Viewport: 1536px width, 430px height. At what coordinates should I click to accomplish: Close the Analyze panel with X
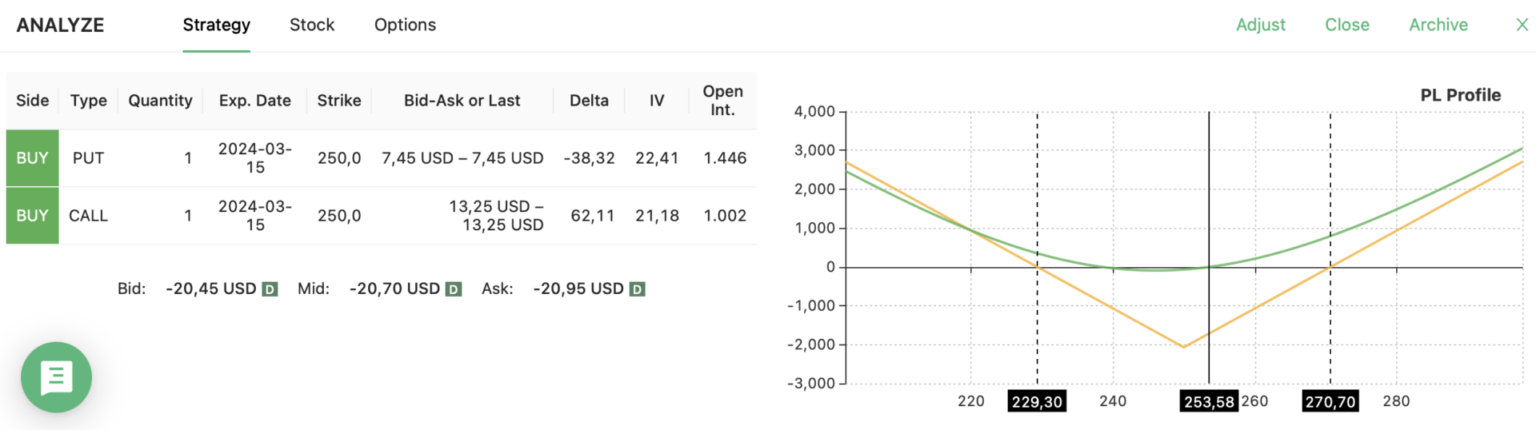click(1522, 25)
